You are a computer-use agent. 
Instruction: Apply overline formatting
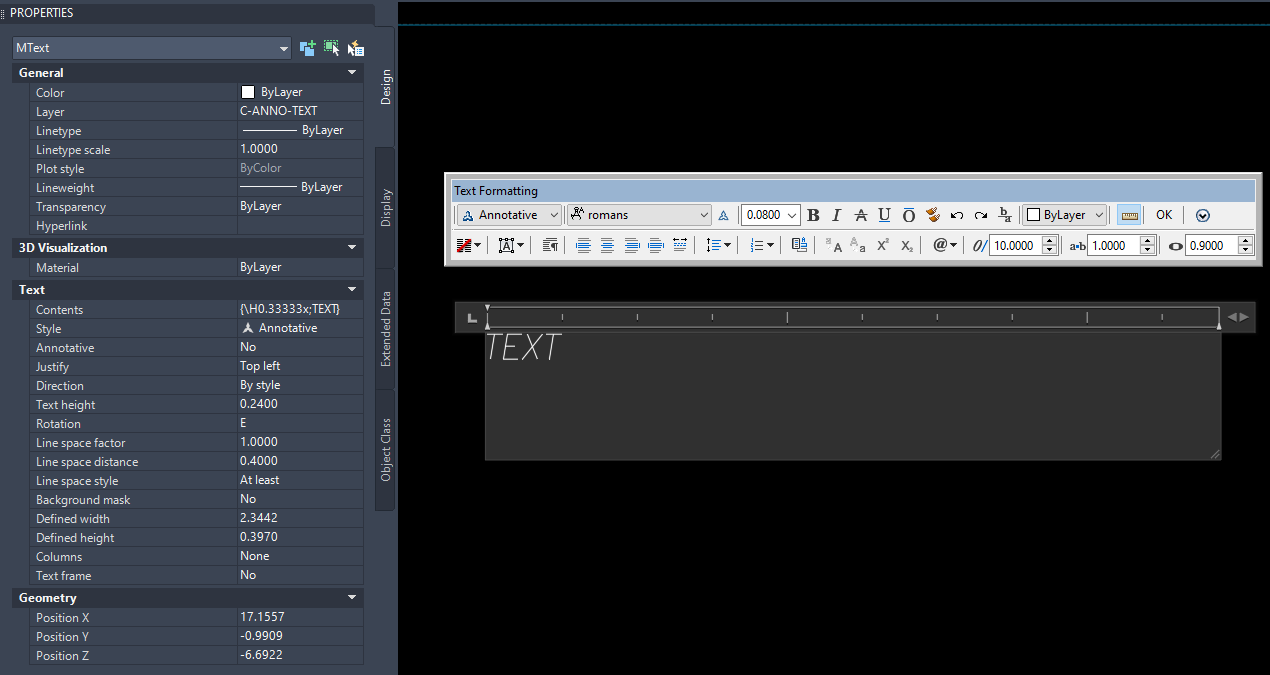tap(908, 215)
